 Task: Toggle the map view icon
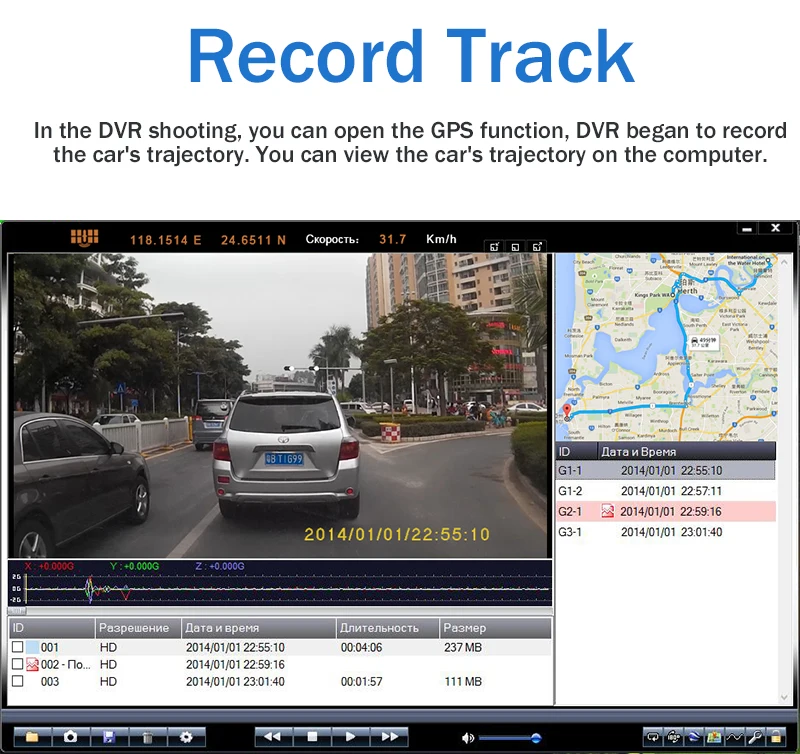tap(714, 737)
